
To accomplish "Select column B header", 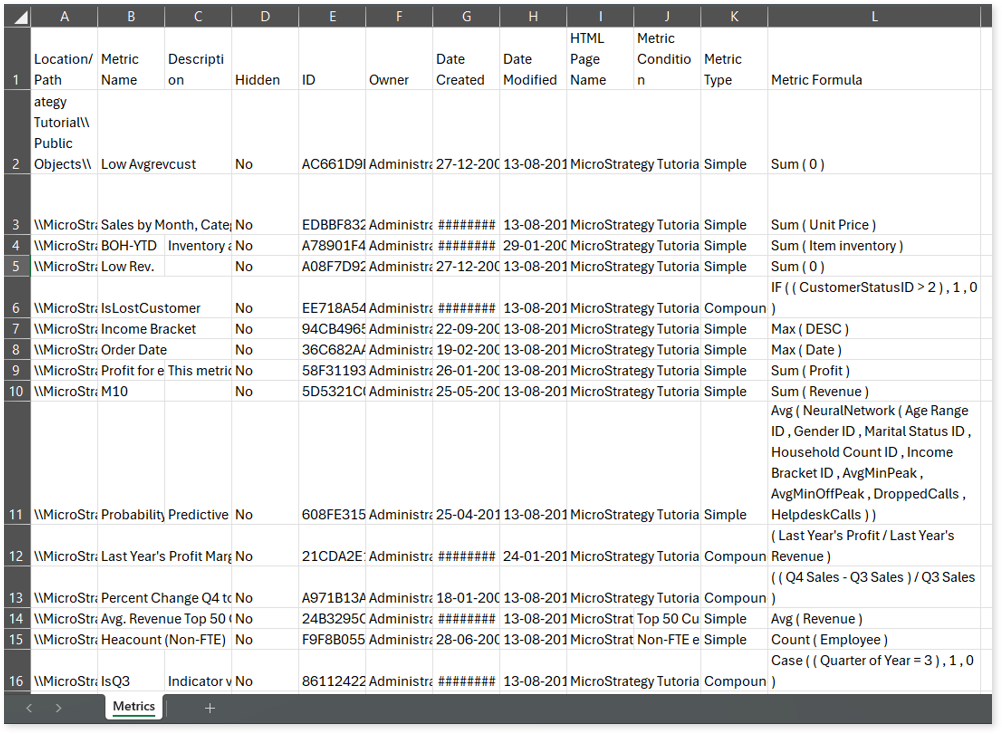I will click(x=131, y=17).
